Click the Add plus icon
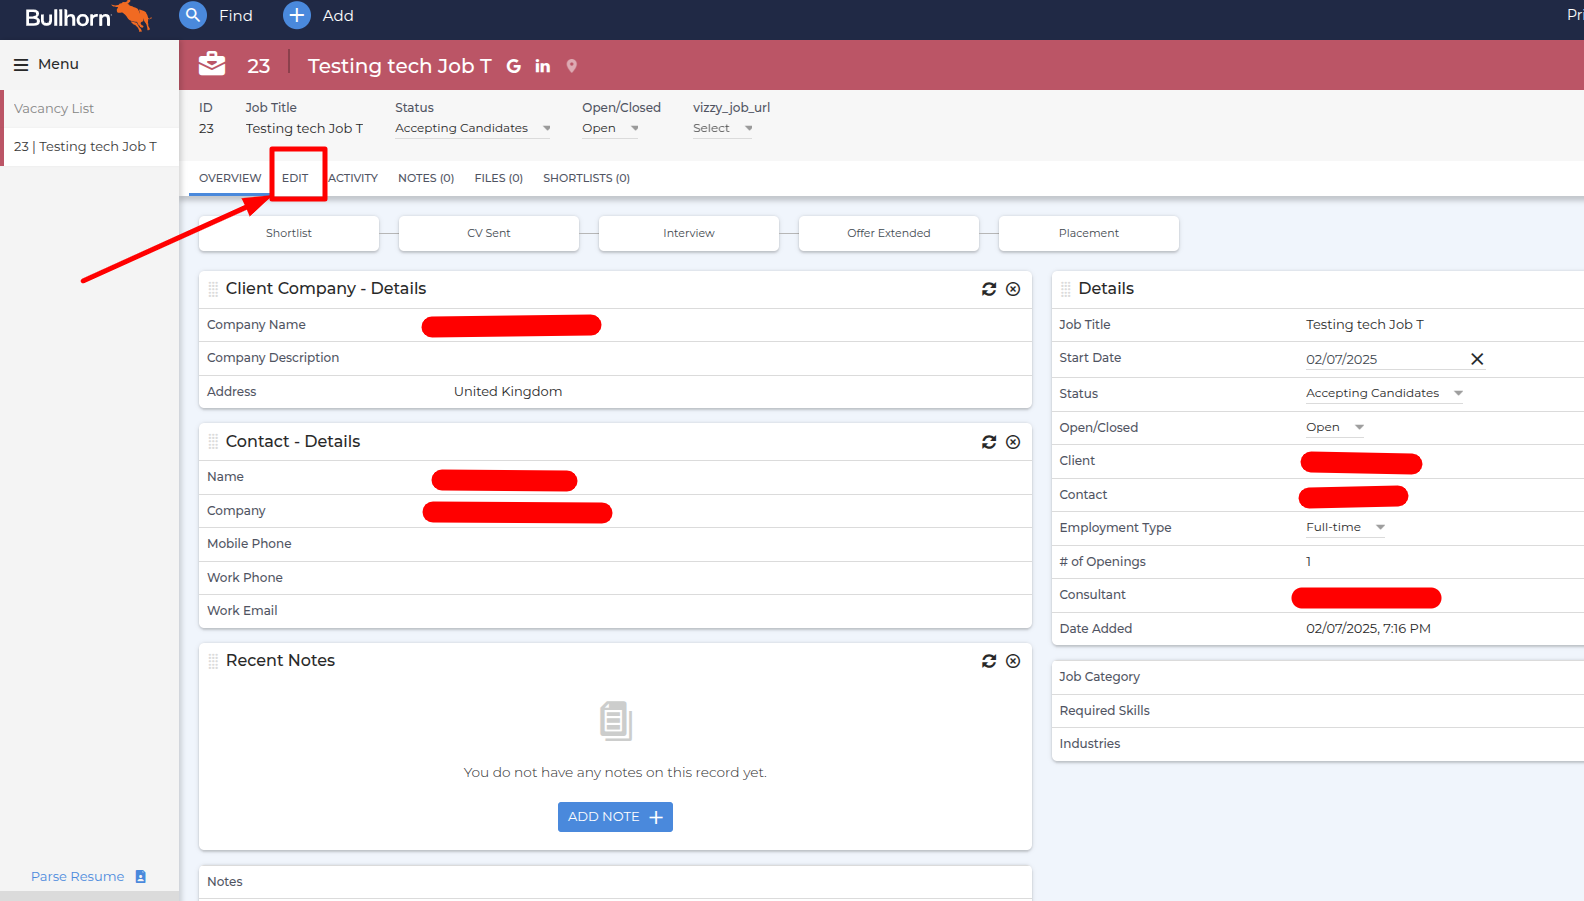Screen dimensions: 1584x901 point(297,15)
